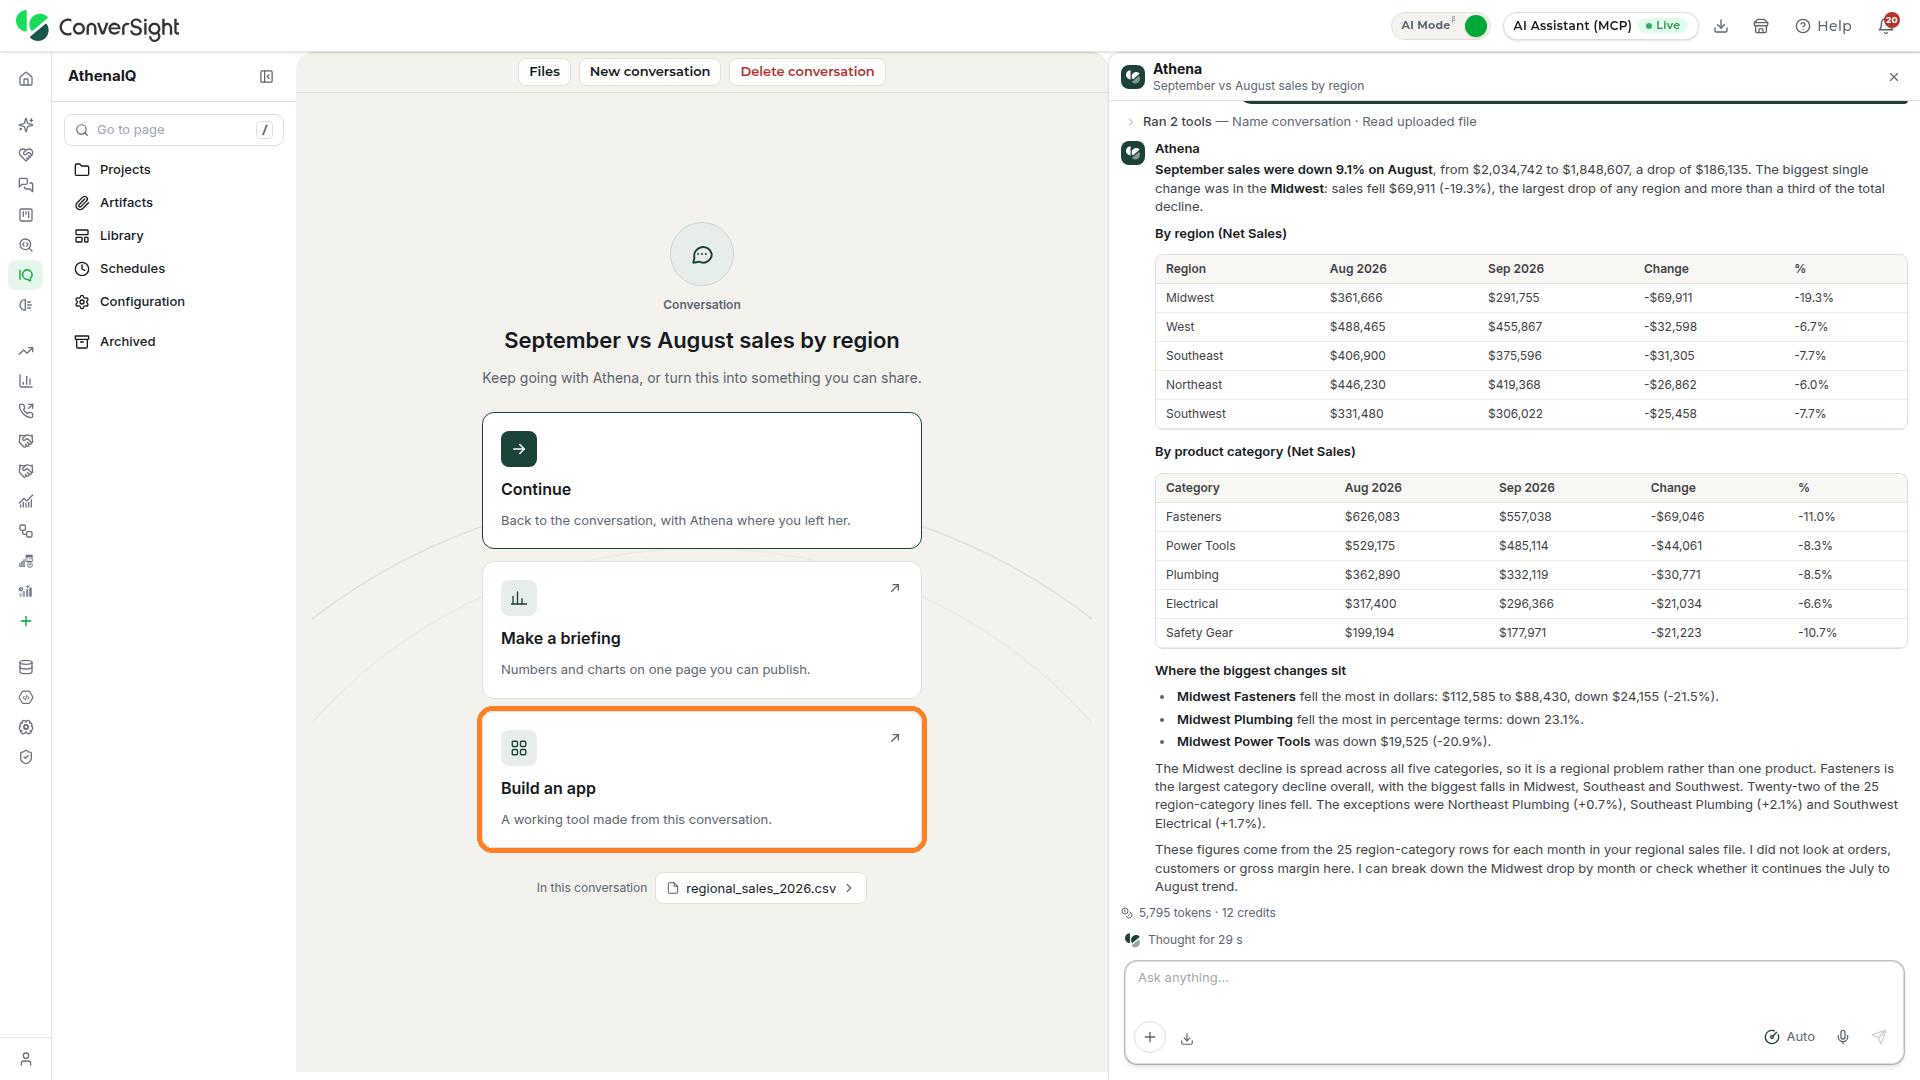Close the Athena chat panel
Screen dimensions: 1920x1080
point(1893,77)
